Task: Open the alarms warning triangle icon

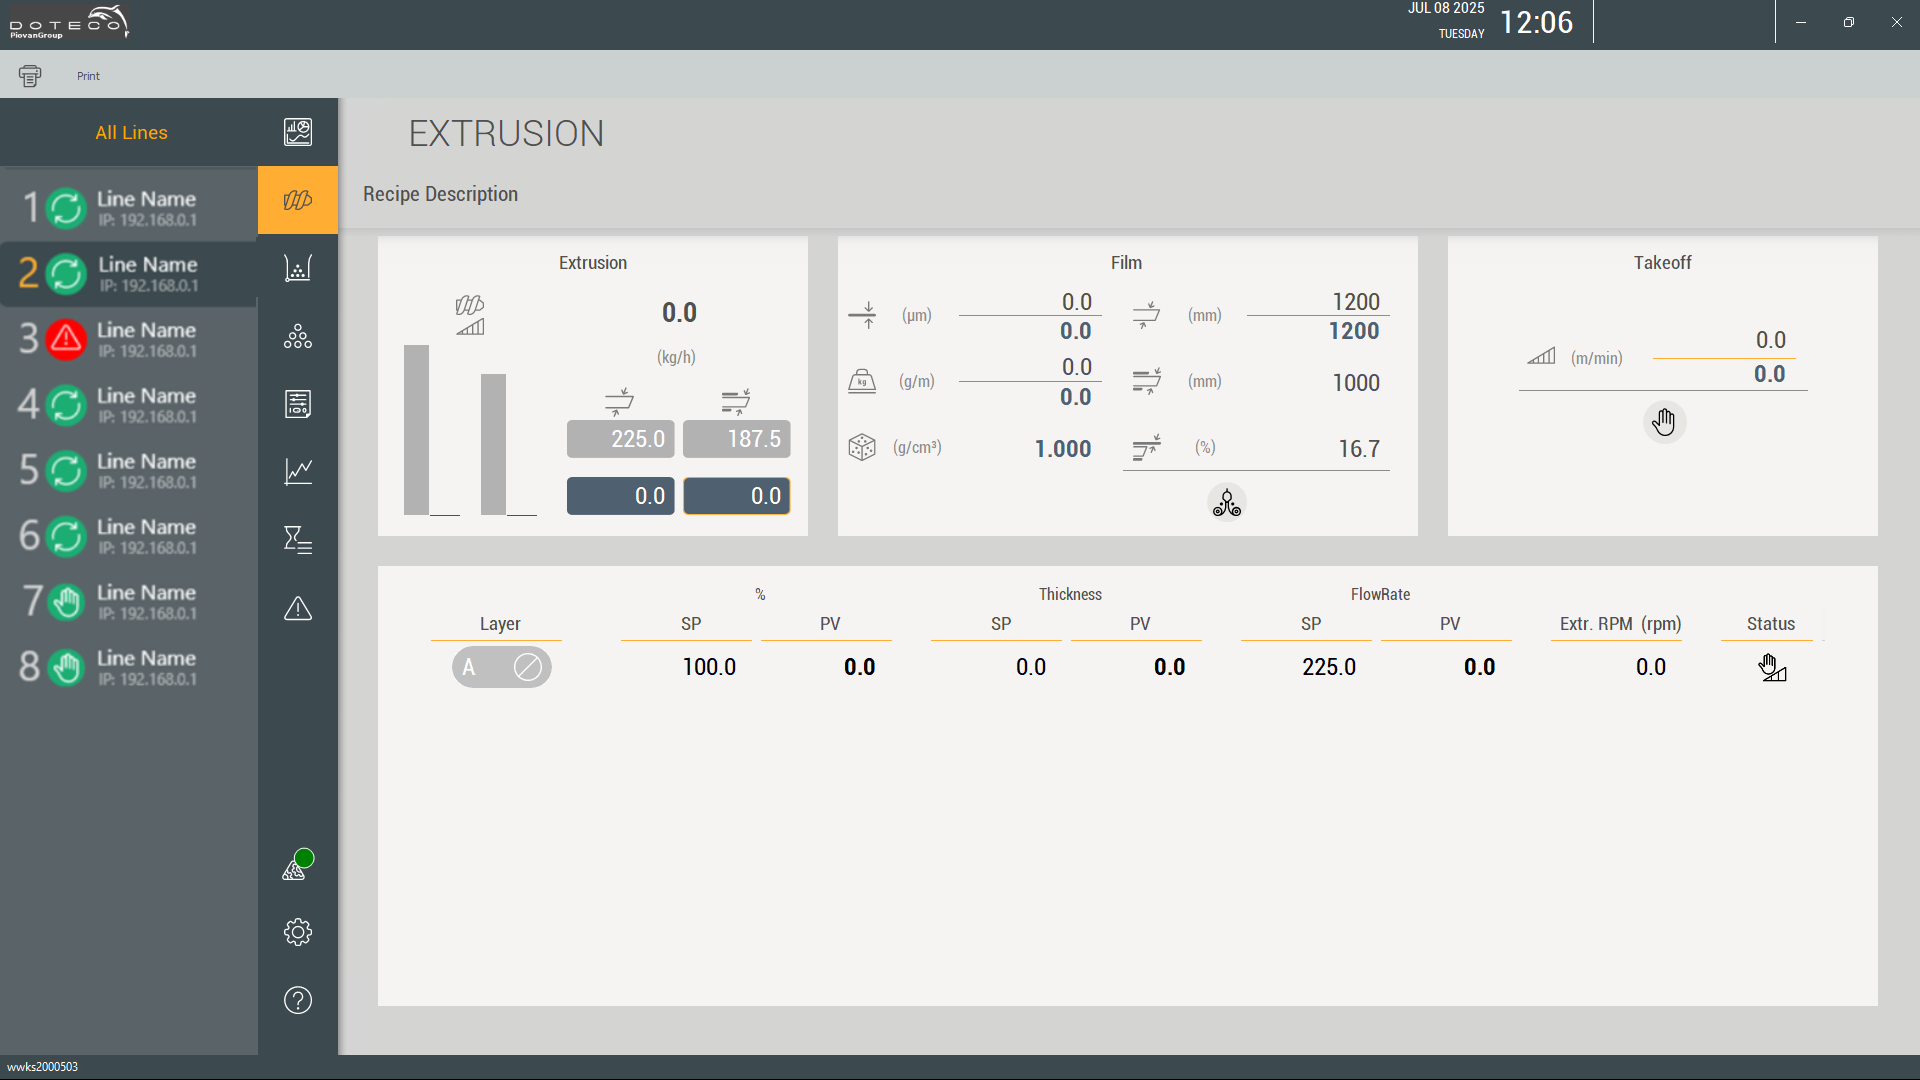Action: tap(298, 608)
